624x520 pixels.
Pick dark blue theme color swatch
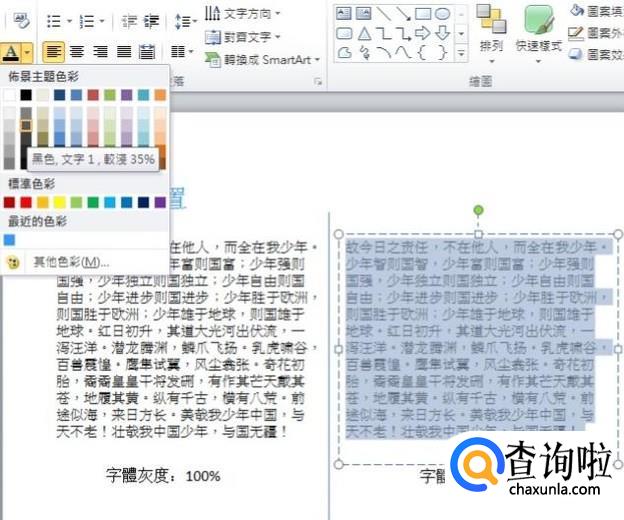[x=60, y=95]
